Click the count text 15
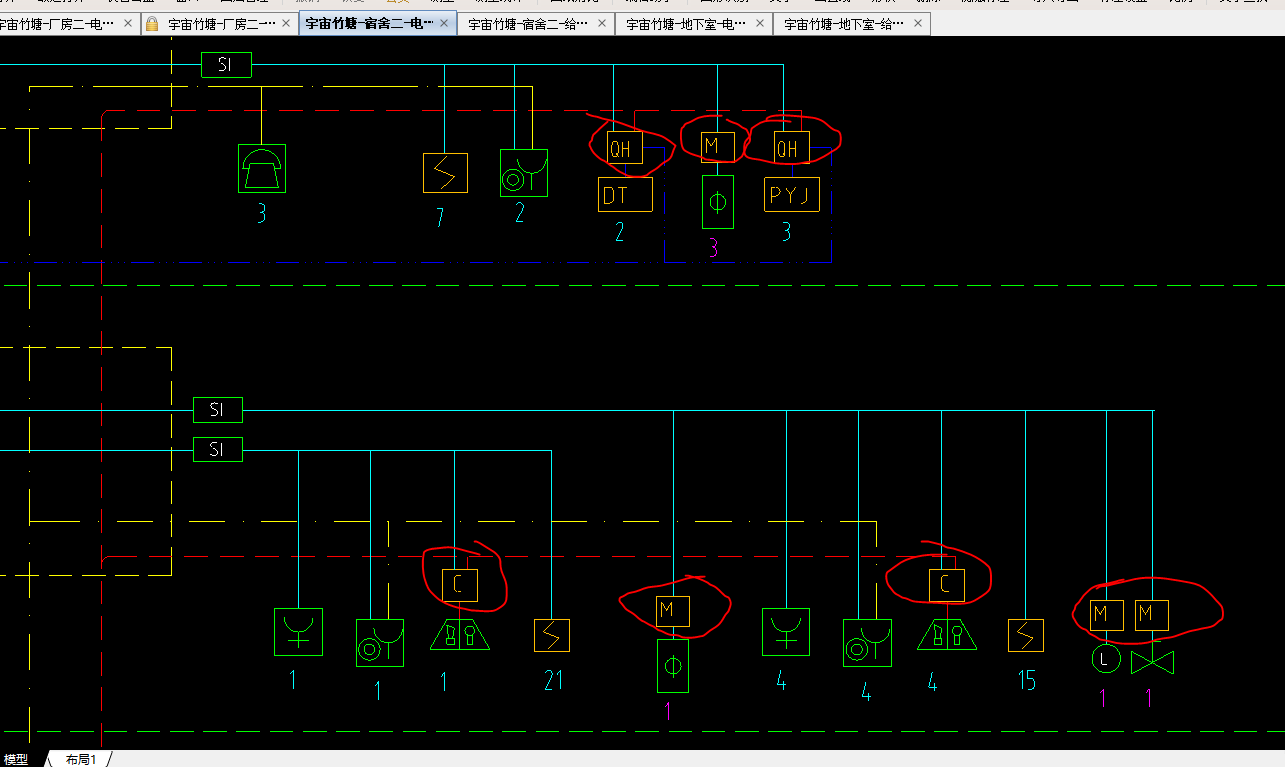Viewport: 1285px width, 767px height. [1027, 682]
